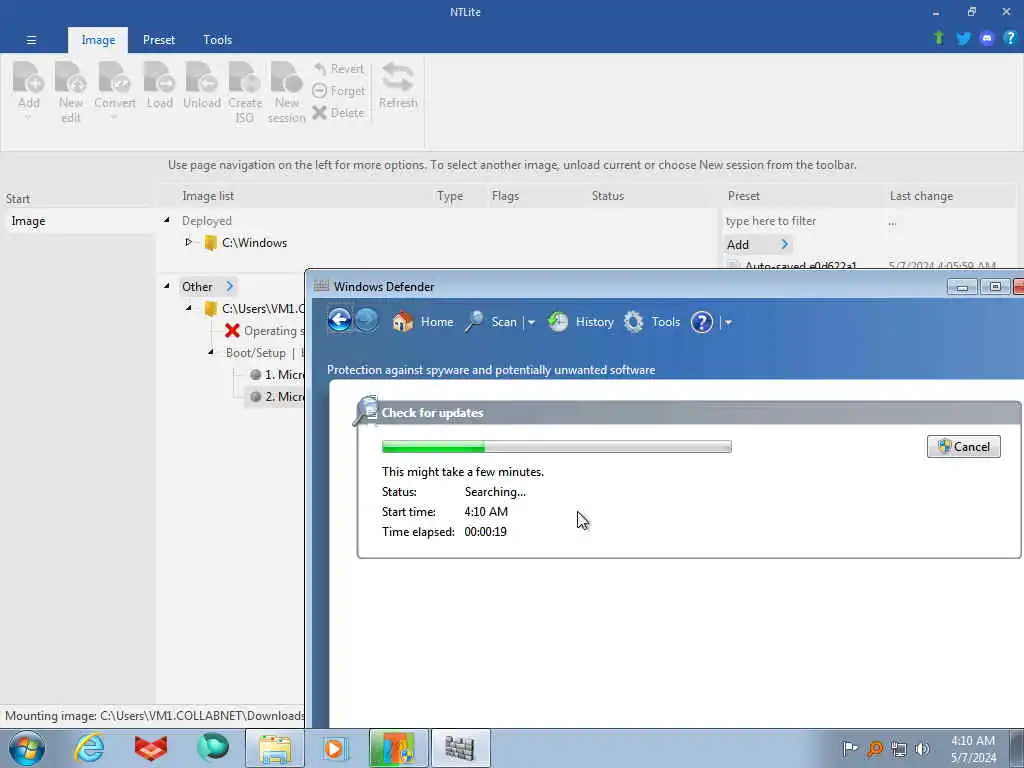
Task: Cancel the check for updates
Action: click(963, 447)
